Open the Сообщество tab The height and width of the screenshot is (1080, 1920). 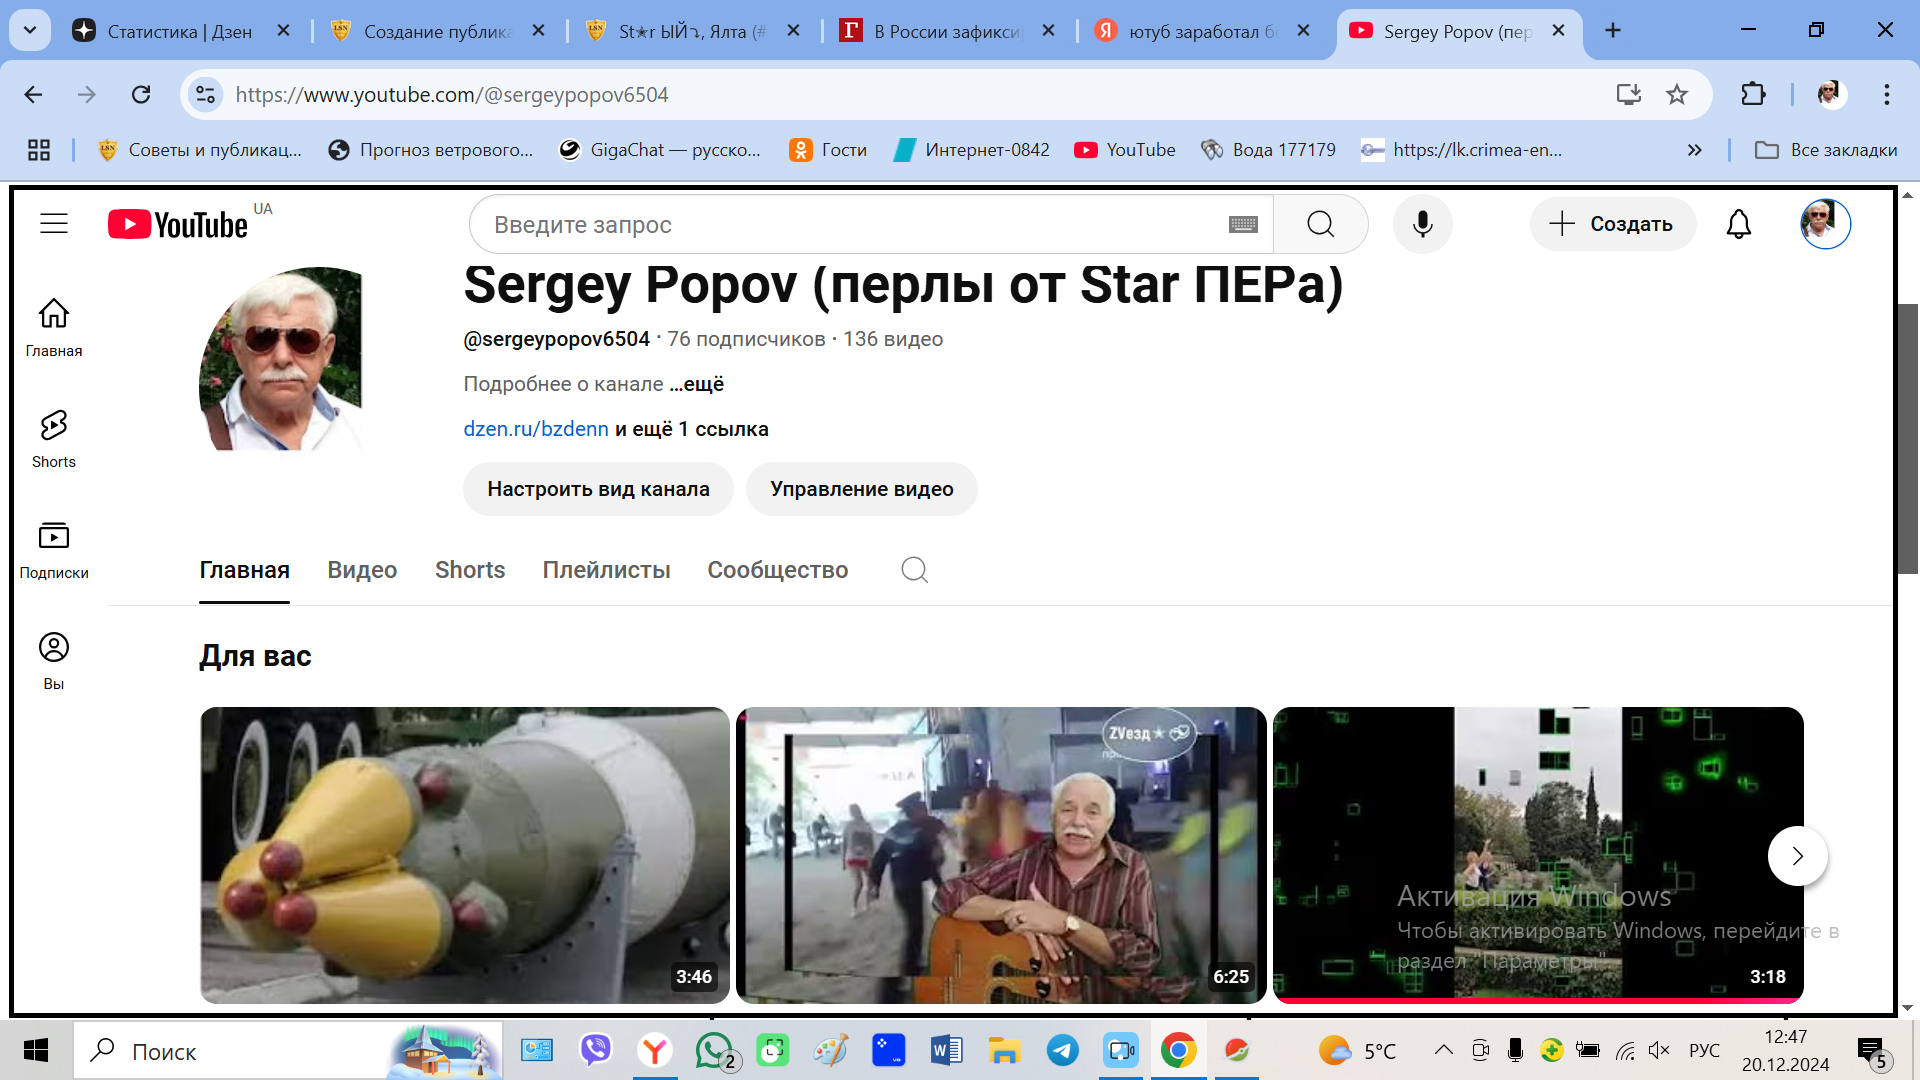pos(777,569)
